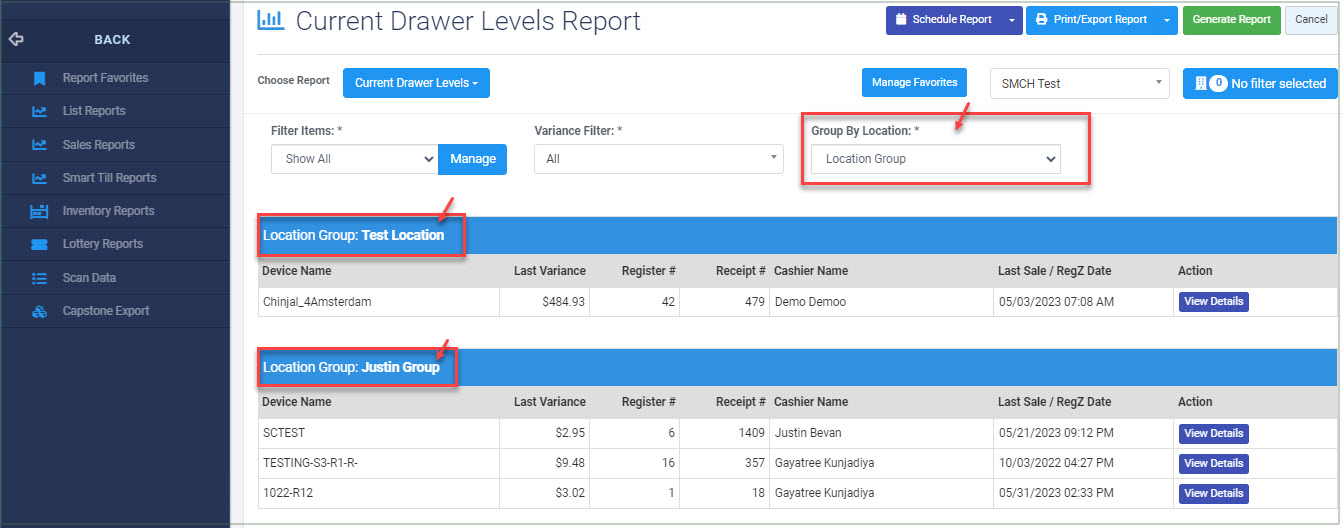The height and width of the screenshot is (528, 1343).
Task: Click the Inventory Reports pallet icon
Action: (39, 211)
